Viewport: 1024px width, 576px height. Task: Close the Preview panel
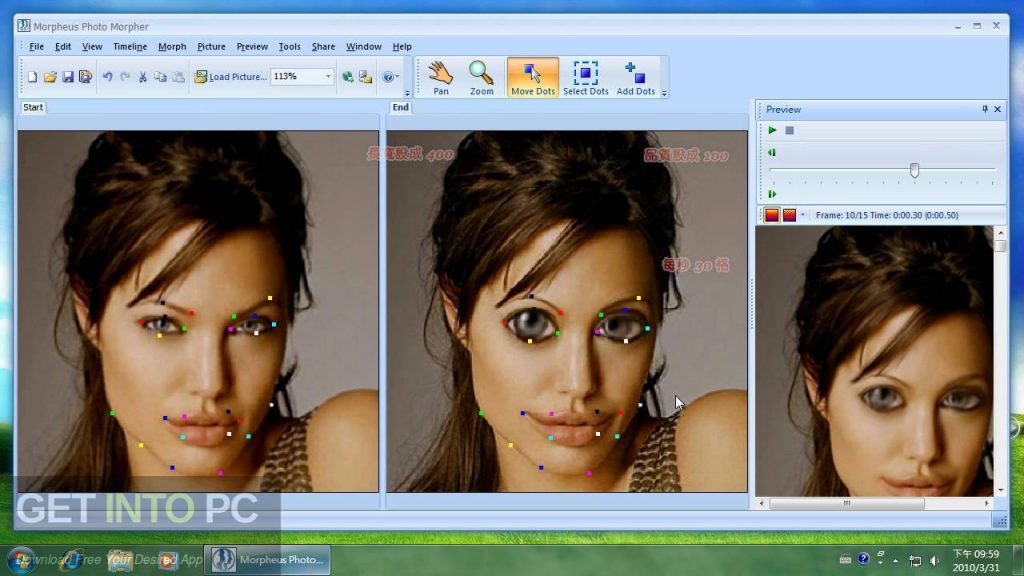(997, 109)
